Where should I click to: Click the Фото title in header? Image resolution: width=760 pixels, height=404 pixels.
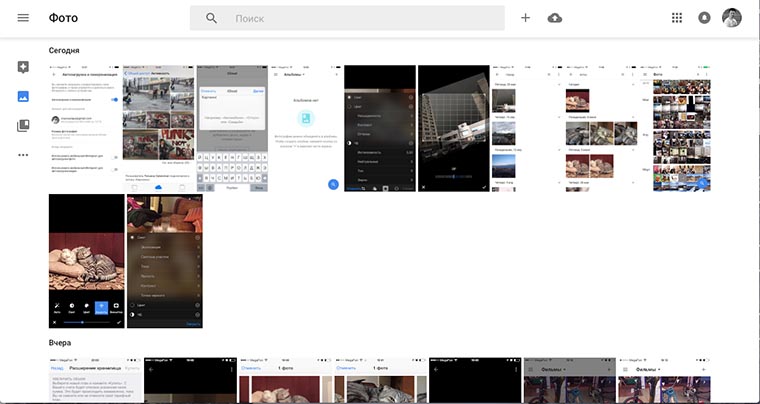(63, 18)
